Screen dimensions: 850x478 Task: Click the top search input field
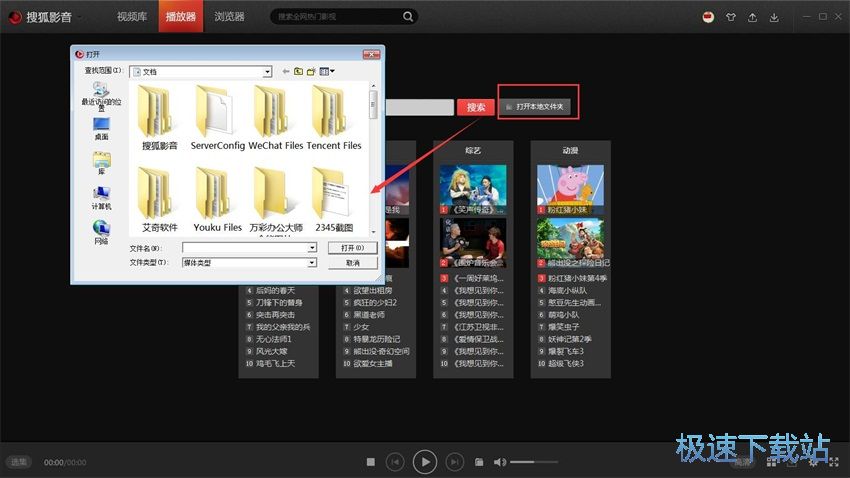[x=336, y=17]
